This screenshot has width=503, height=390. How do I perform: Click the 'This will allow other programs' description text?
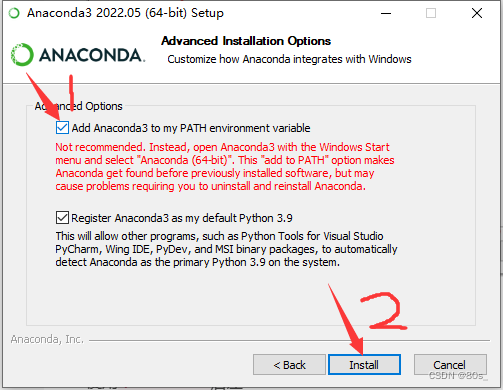click(226, 249)
